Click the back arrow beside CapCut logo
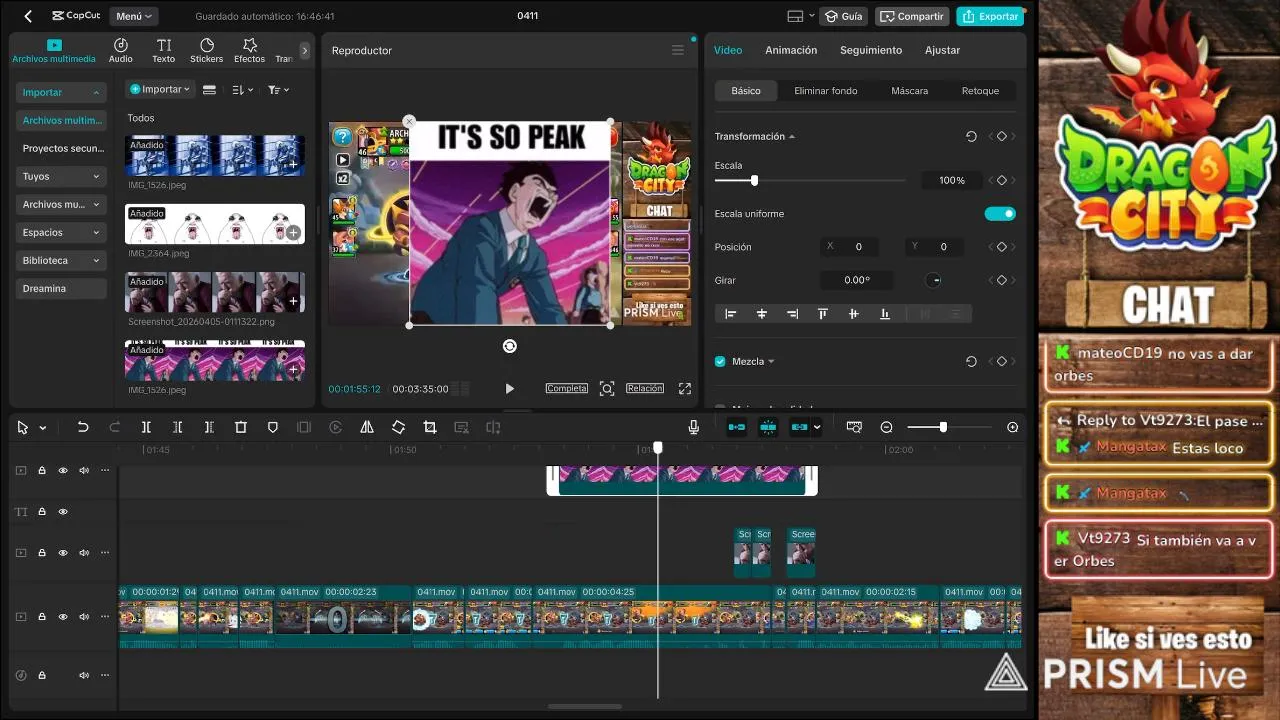This screenshot has width=1280, height=720. 28,16
